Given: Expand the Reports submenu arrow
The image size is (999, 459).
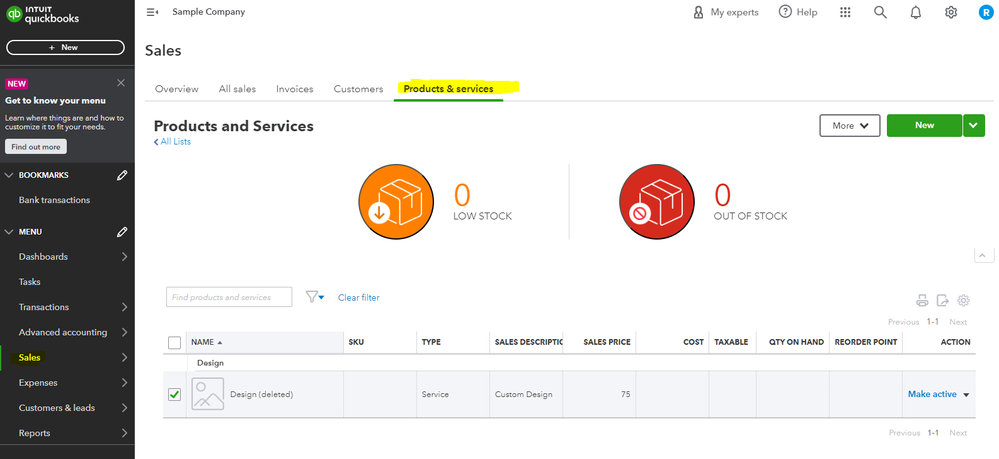Looking at the screenshot, I should [x=124, y=433].
